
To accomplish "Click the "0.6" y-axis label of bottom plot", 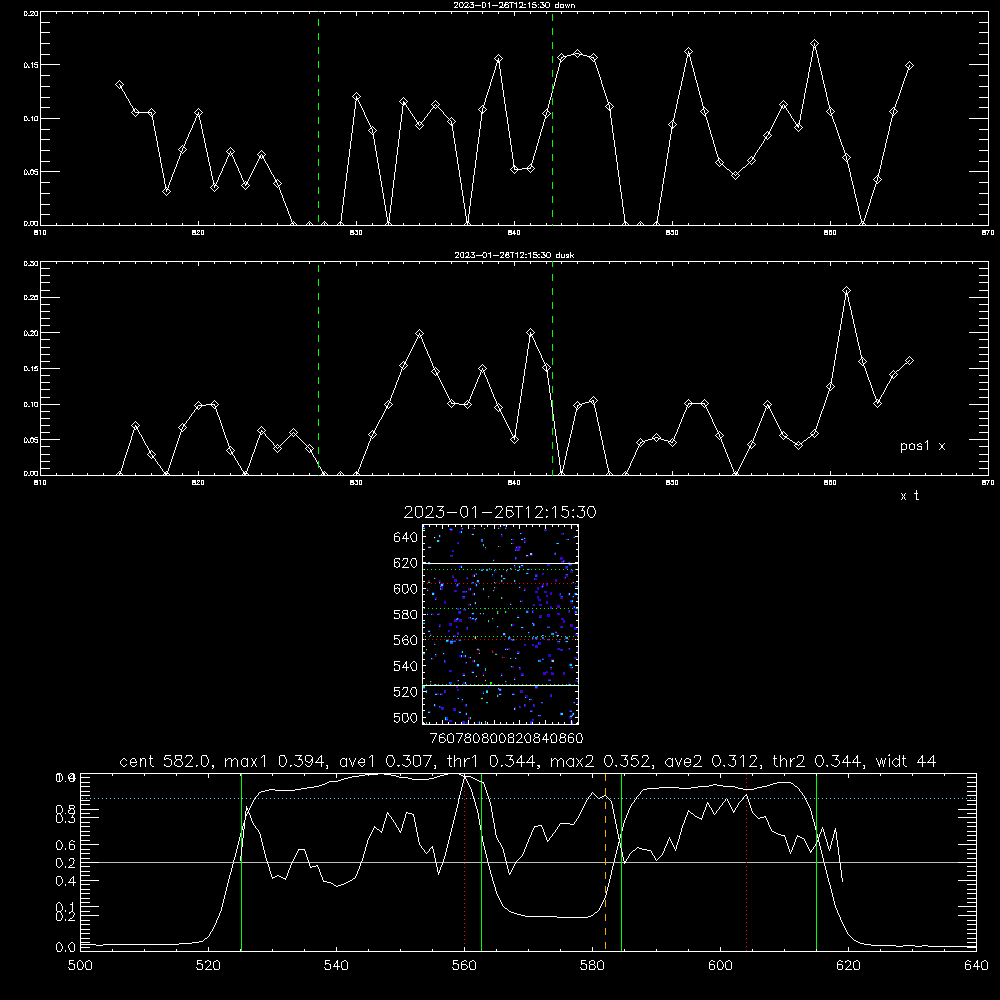I will (66, 845).
